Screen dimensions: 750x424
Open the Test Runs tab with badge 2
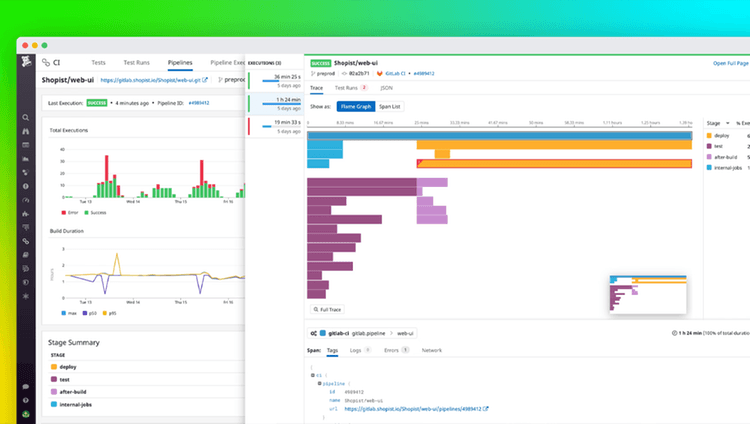pyautogui.click(x=351, y=88)
